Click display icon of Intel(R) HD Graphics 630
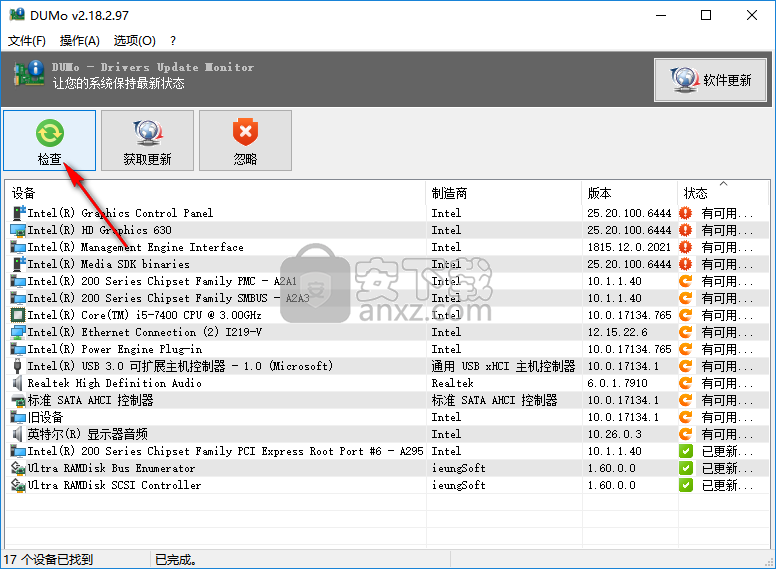Screen dimensions: 776x569 pos(18,231)
